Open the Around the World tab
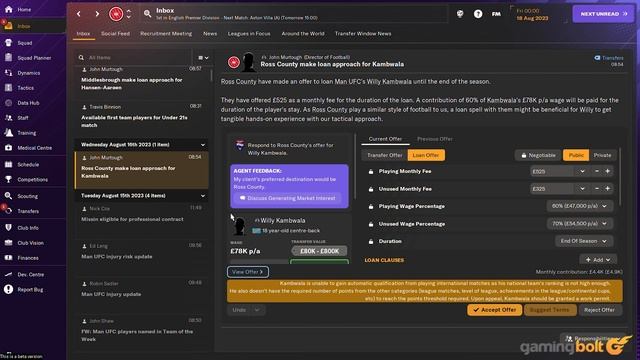Viewport: 640px width, 360px height. [x=303, y=33]
